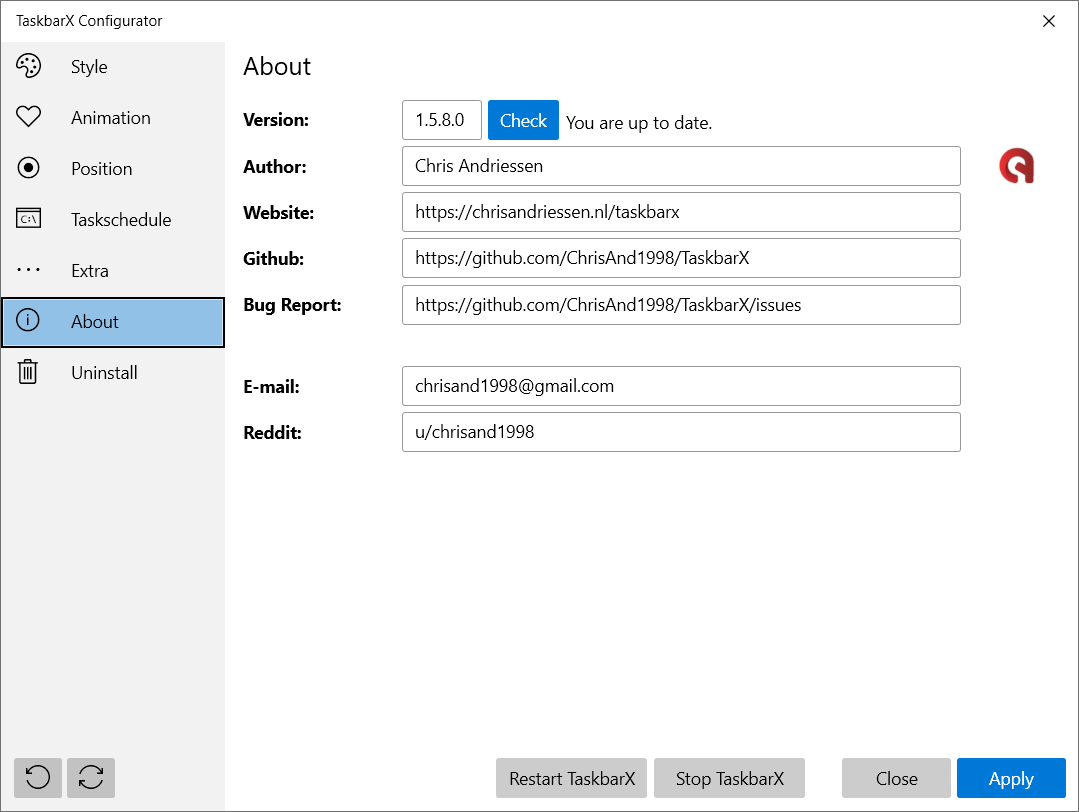This screenshot has height=812, width=1079.
Task: Click Stop TaskbarX
Action: point(729,778)
